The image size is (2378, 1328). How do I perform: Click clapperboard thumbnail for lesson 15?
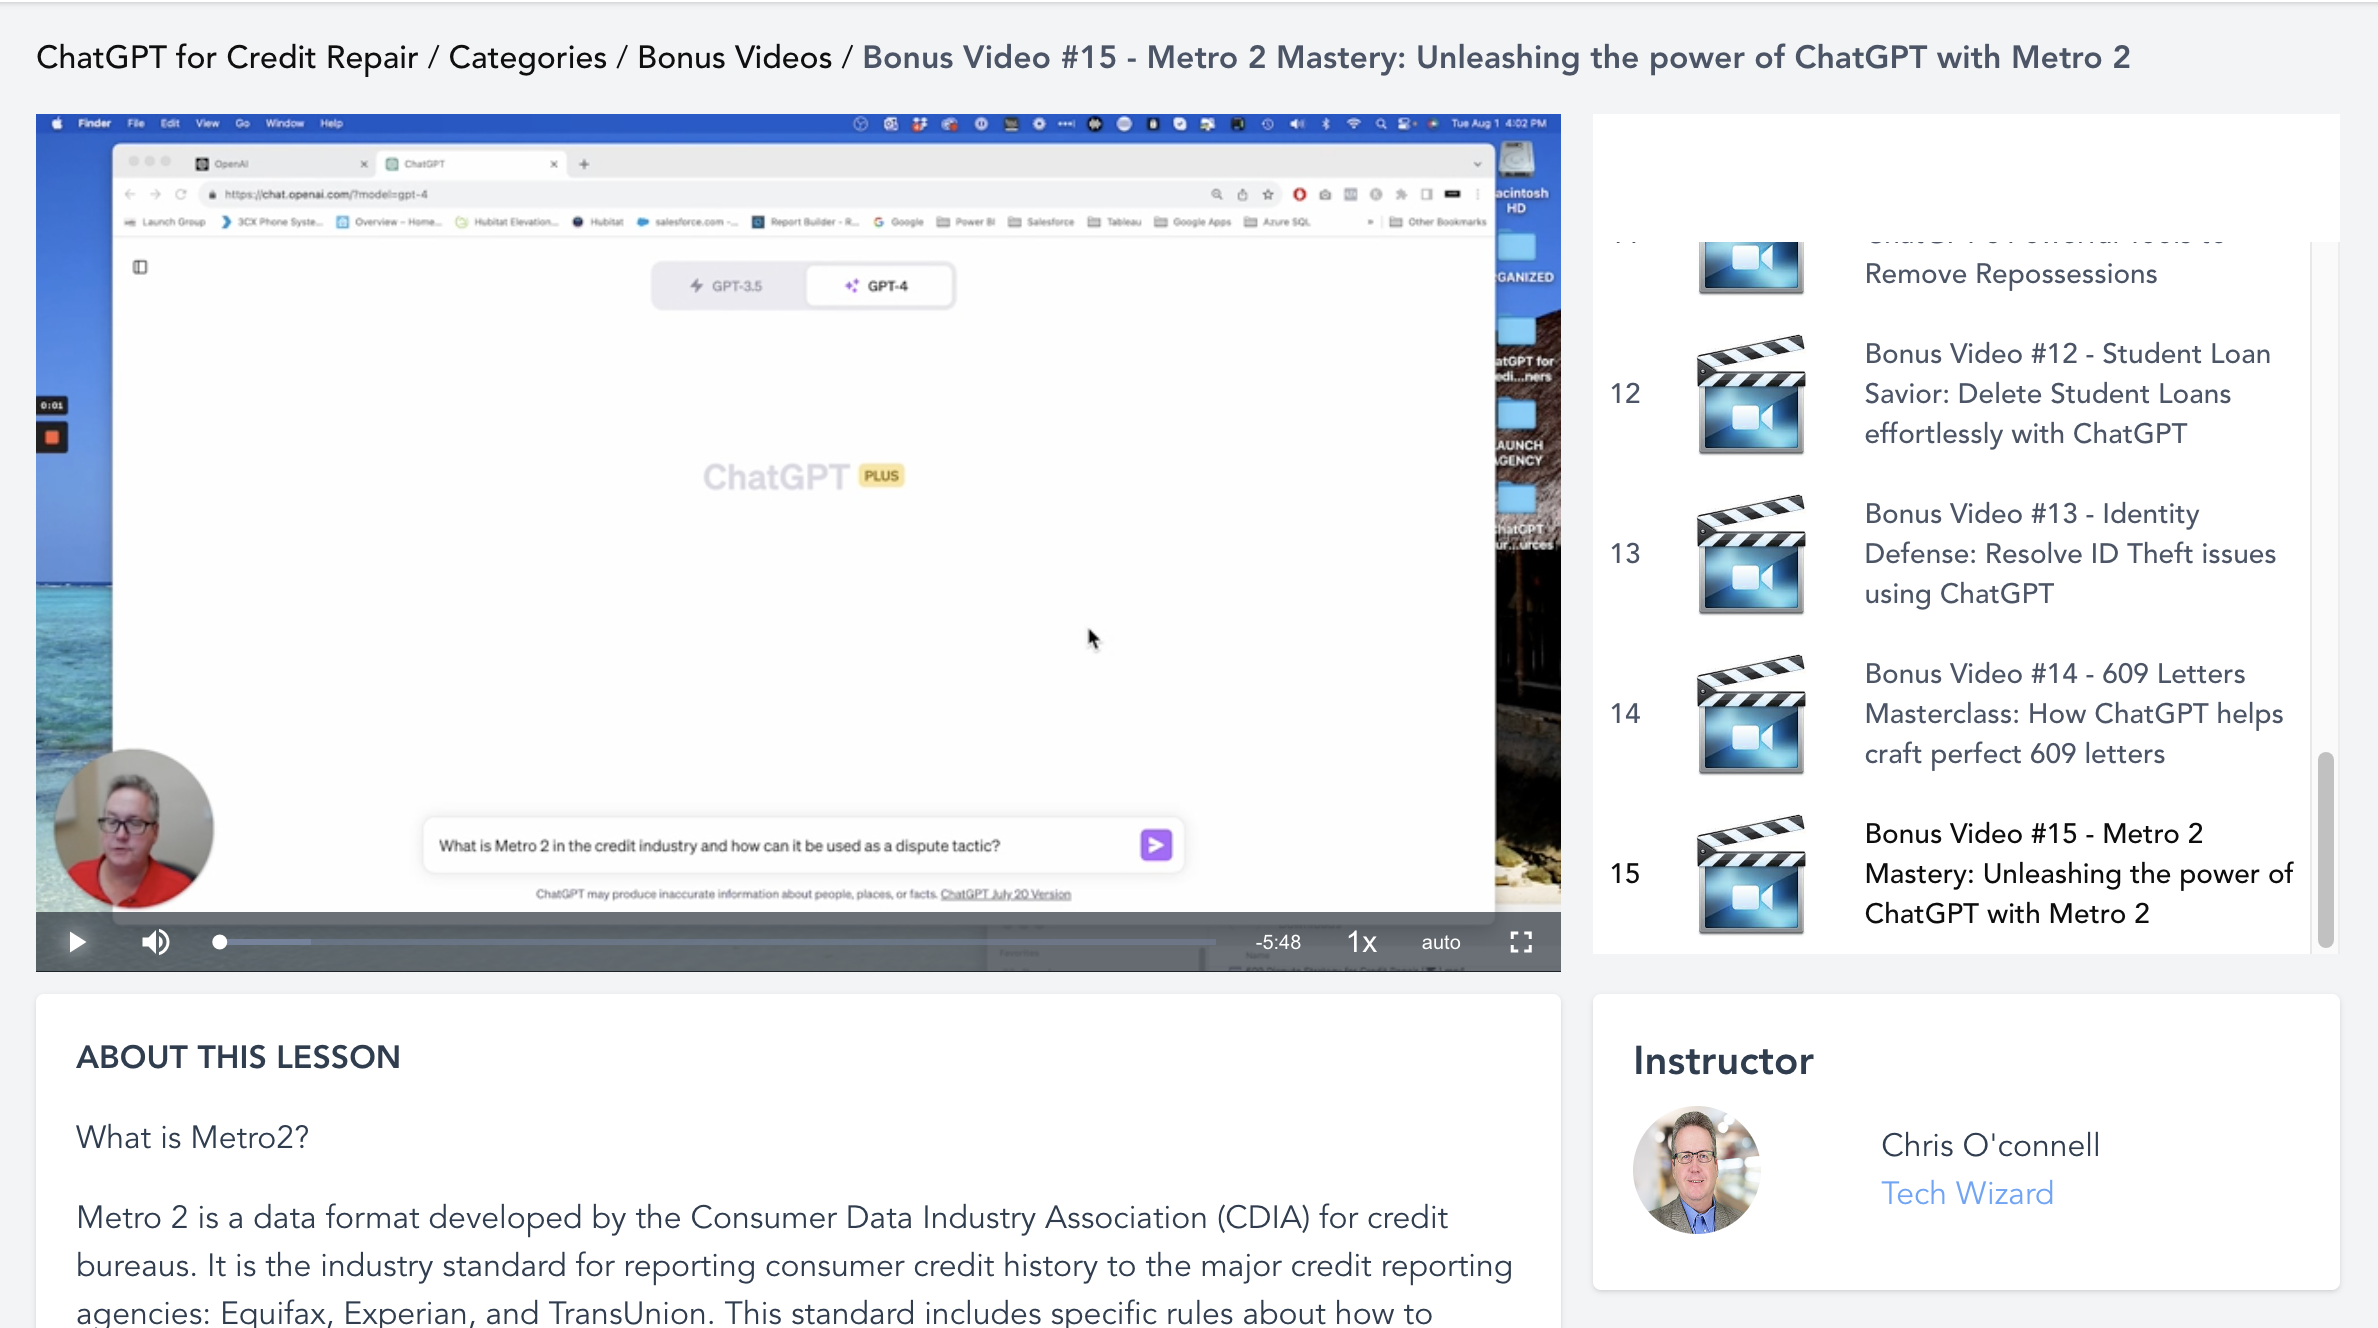1751,874
